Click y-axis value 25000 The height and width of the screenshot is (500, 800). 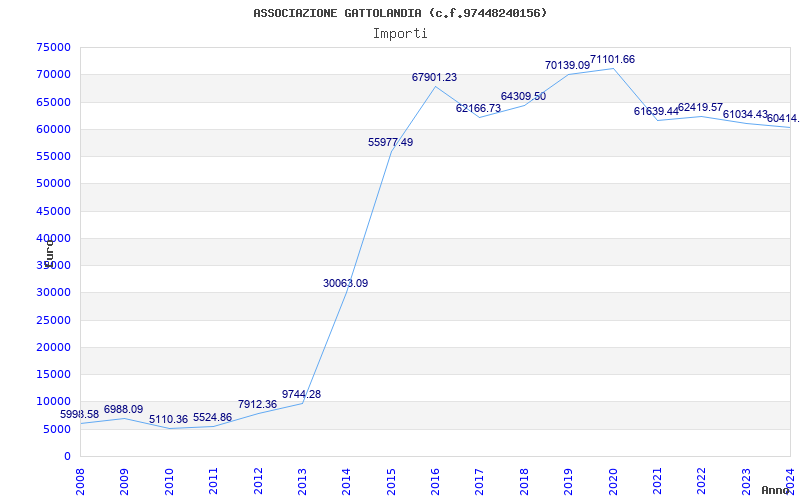(54, 320)
